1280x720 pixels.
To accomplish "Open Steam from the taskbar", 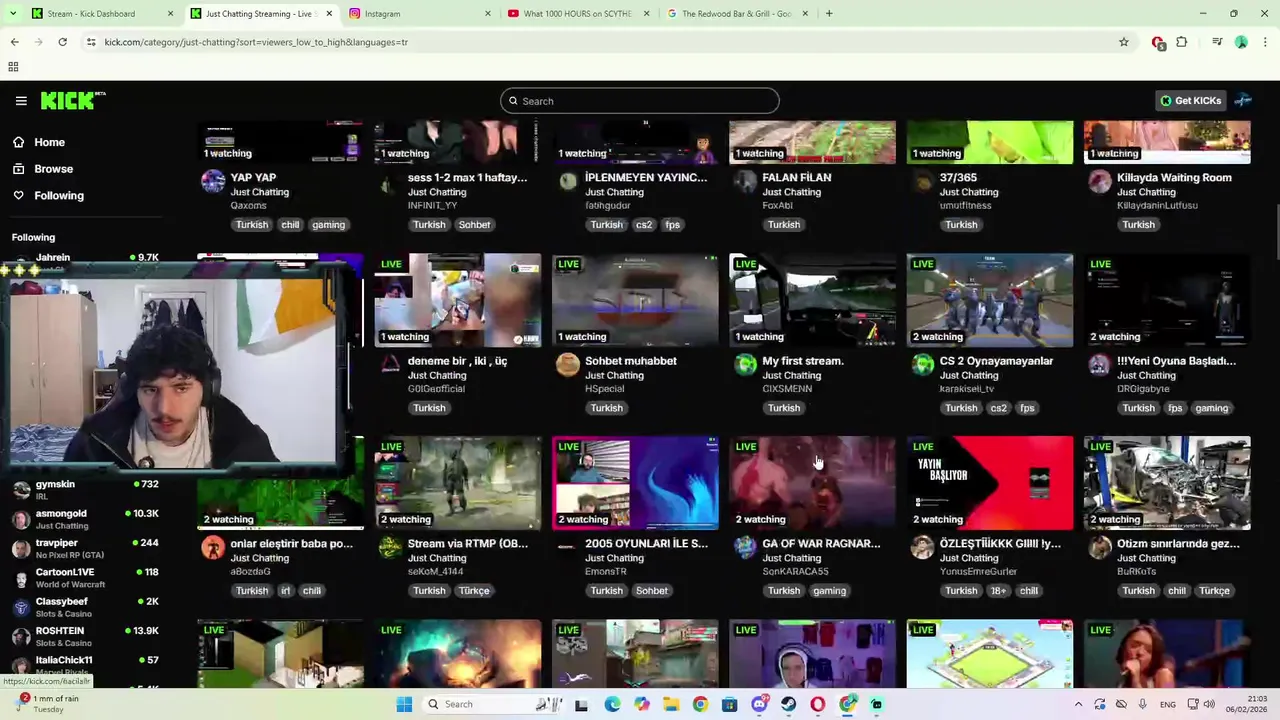I will 788,704.
